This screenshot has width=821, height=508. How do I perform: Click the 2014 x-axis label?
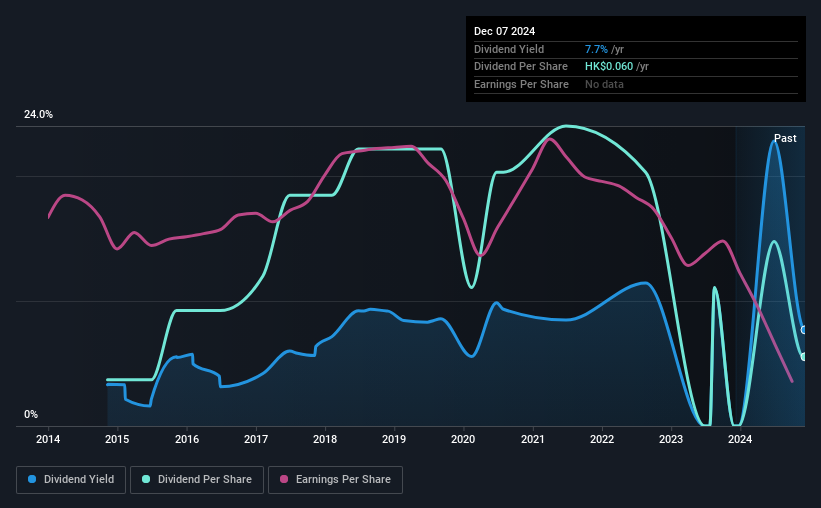point(48,439)
